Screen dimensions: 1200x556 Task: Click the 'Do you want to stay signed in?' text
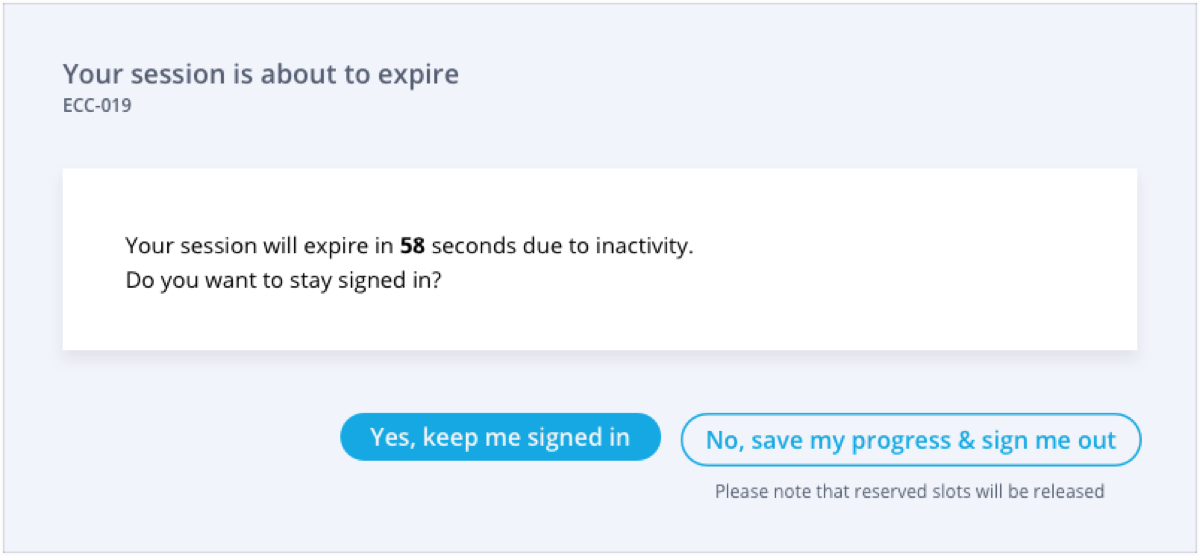(284, 281)
